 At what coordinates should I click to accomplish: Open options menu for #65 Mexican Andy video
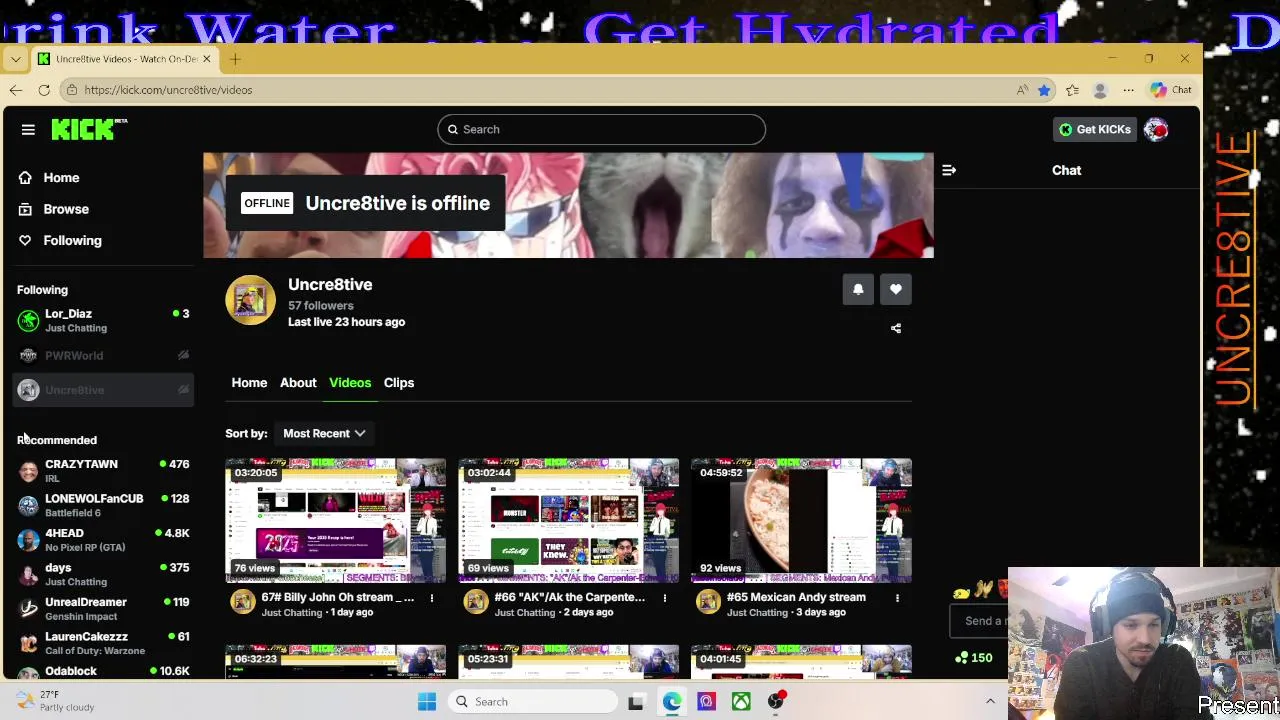coord(897,598)
